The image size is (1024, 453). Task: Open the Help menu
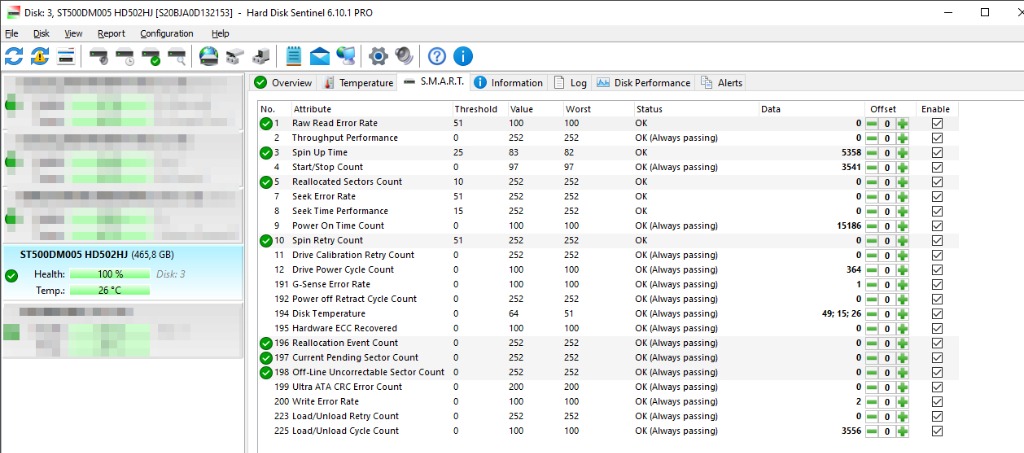[x=220, y=33]
